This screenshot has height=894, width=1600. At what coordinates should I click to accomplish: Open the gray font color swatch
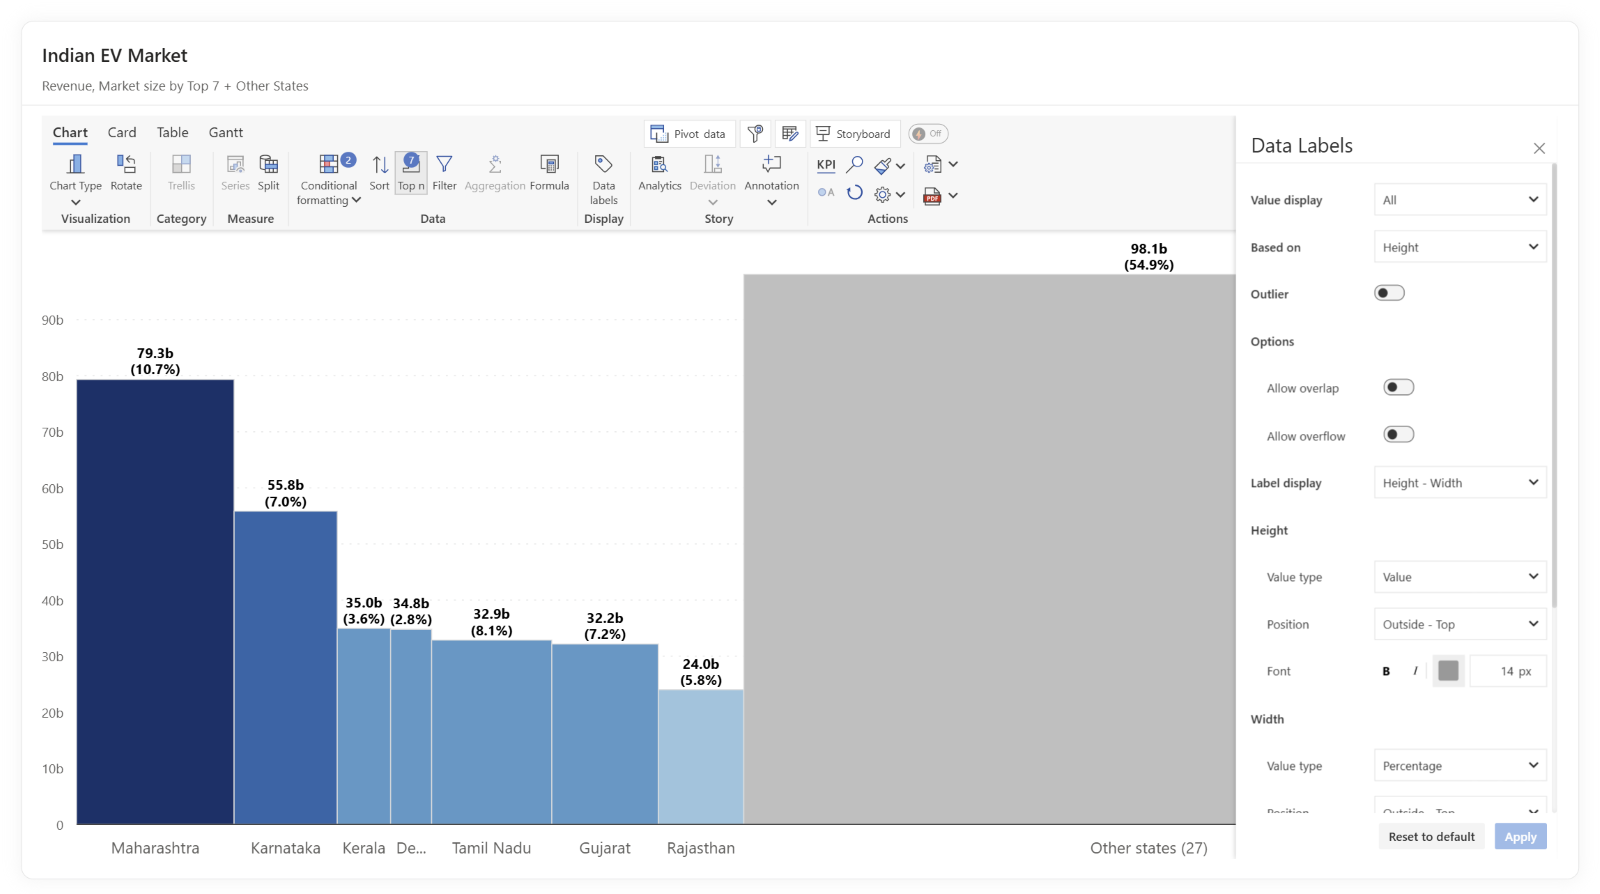pyautogui.click(x=1447, y=671)
